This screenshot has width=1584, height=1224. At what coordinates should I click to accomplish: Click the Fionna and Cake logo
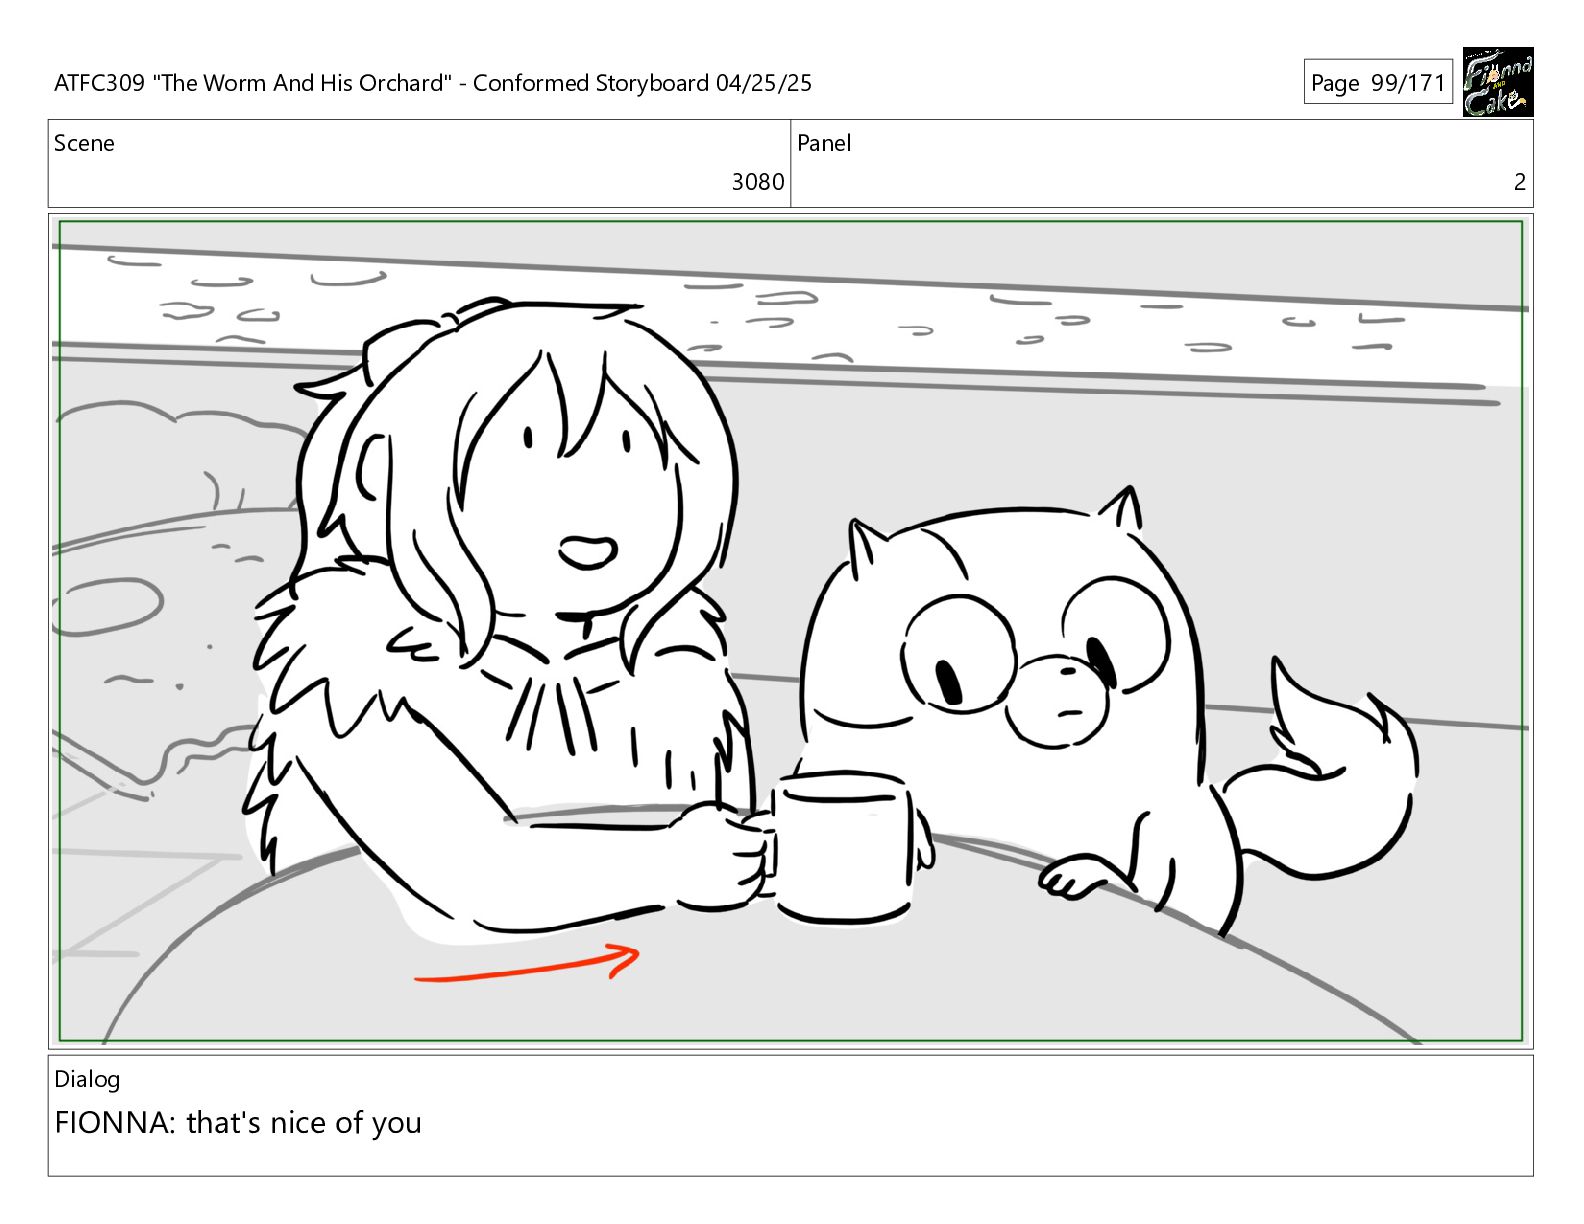(x=1497, y=82)
